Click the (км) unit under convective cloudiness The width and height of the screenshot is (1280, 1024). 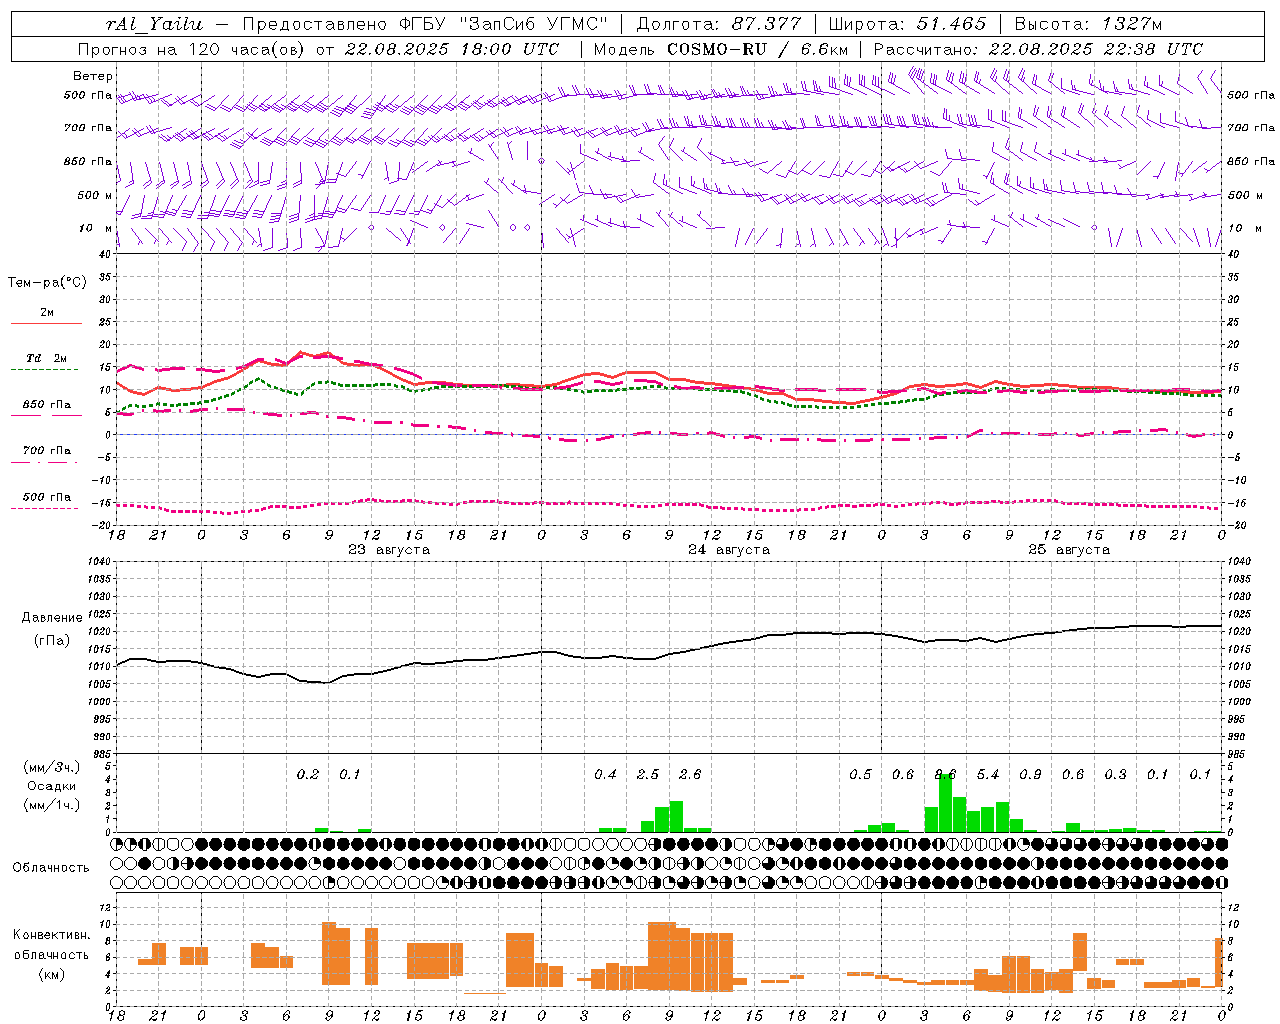click(52, 974)
